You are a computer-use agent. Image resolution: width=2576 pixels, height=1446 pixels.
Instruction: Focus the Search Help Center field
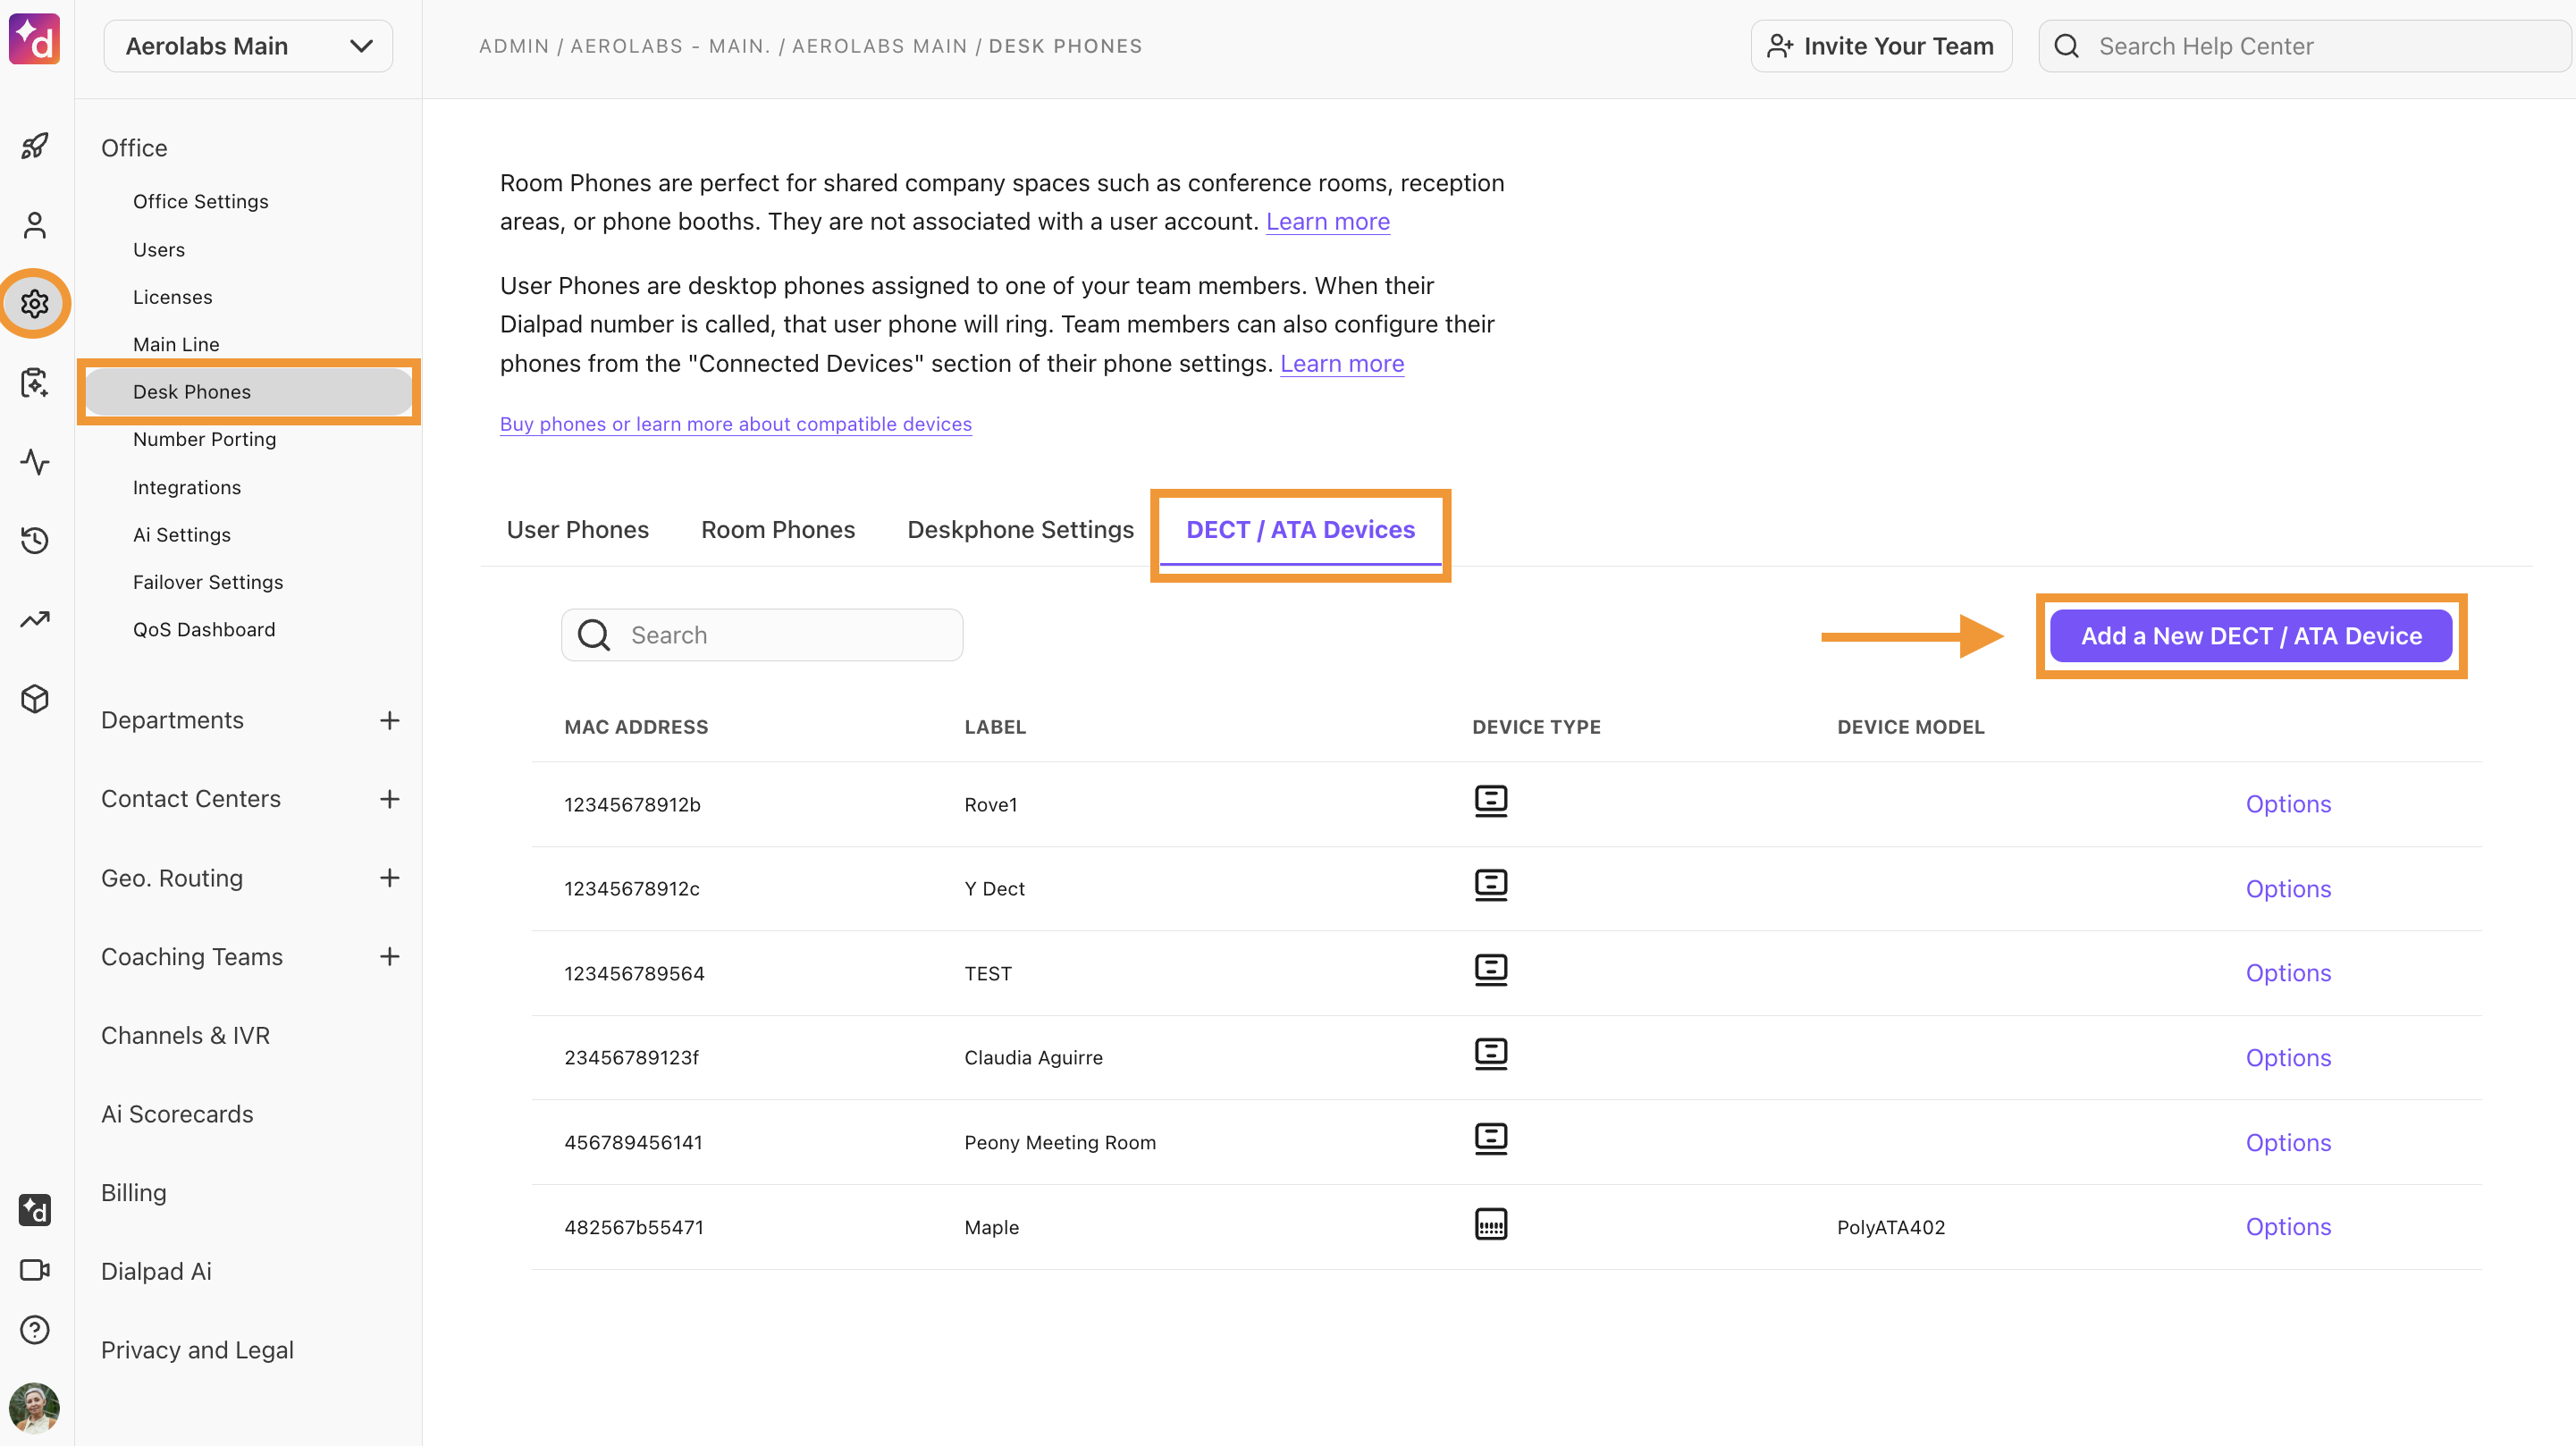(2304, 46)
